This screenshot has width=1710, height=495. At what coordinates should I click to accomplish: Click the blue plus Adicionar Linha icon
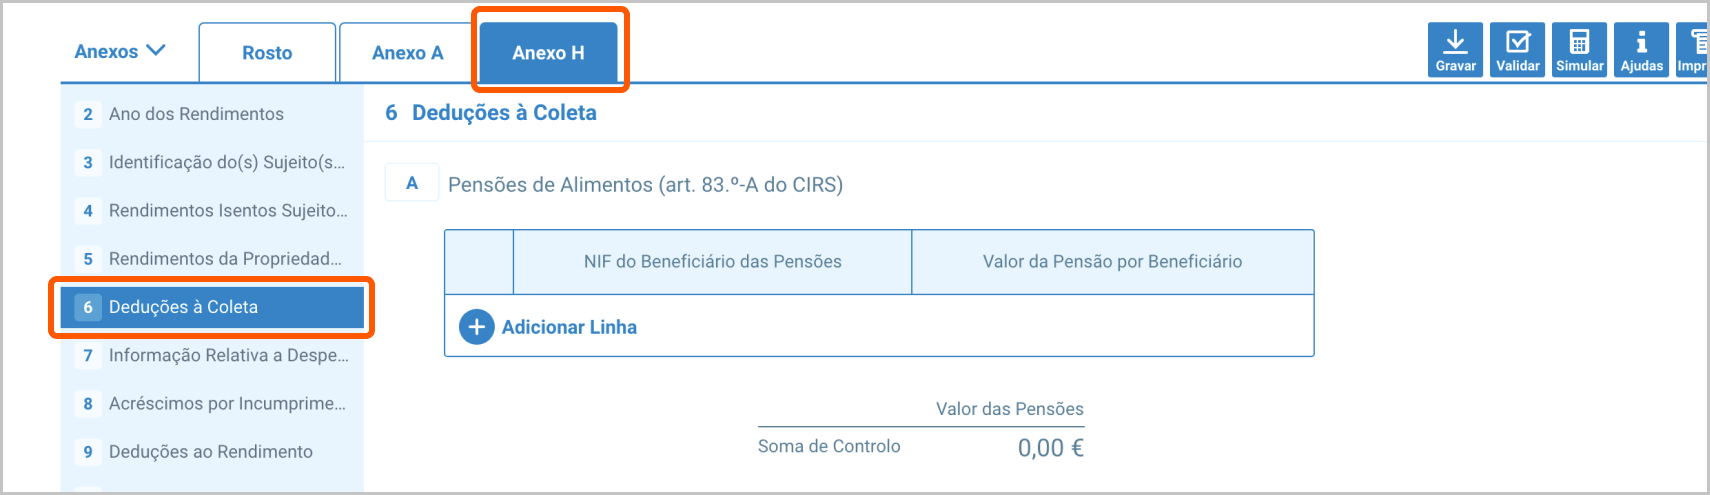477,327
